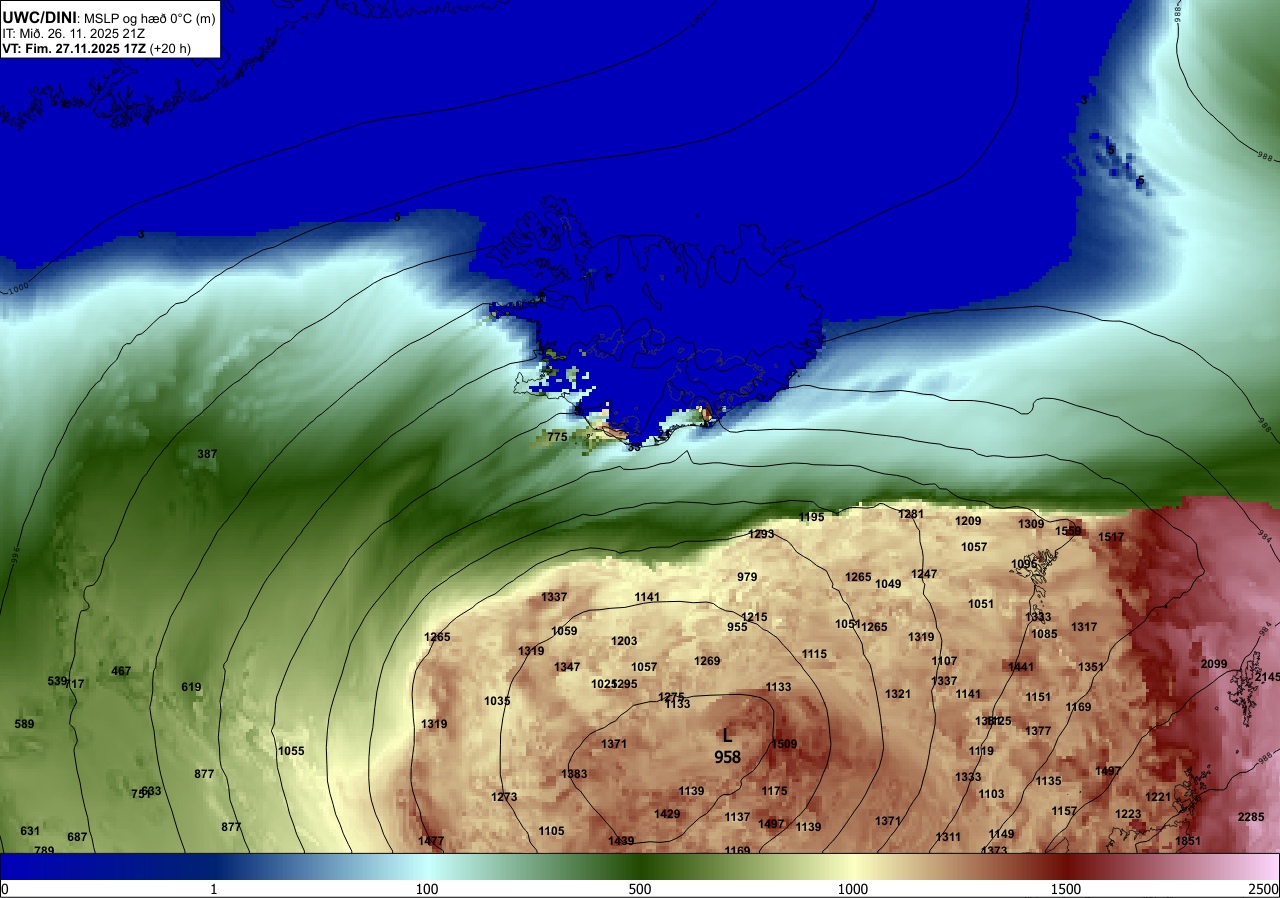The height and width of the screenshot is (898, 1280).
Task: Click the 2145 height label
Action: click(1266, 677)
